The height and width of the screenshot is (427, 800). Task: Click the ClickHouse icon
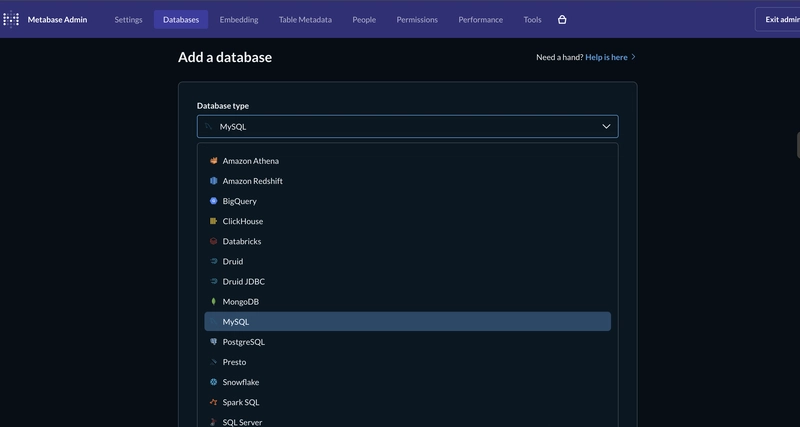(213, 221)
